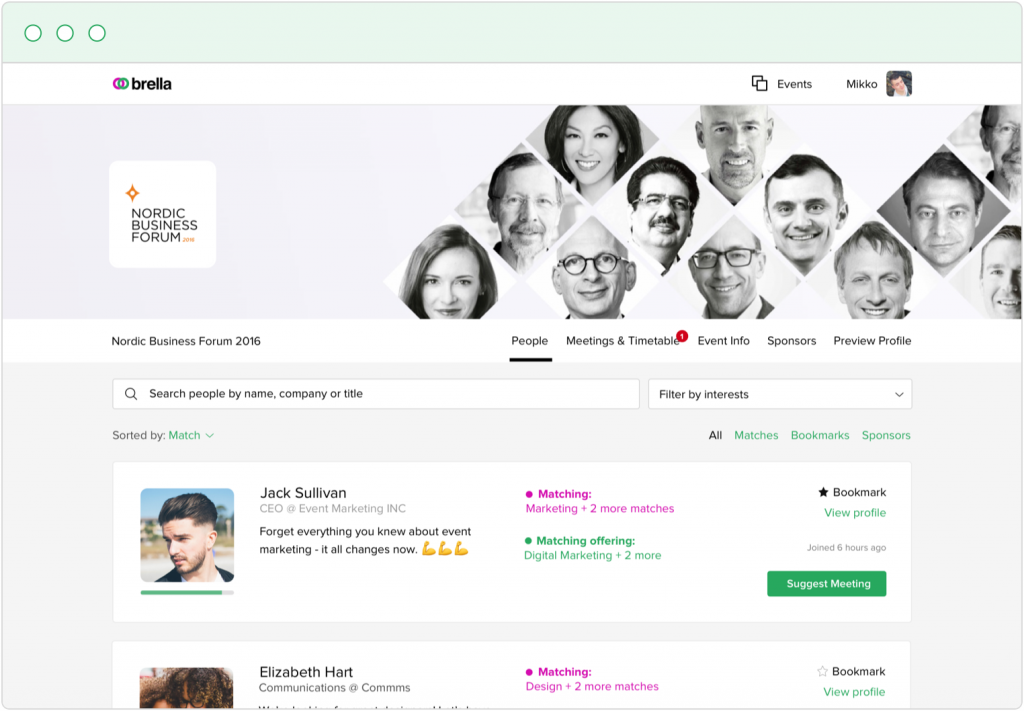The image size is (1024, 711).
Task: Filter the list by Matches
Action: pyautogui.click(x=756, y=435)
